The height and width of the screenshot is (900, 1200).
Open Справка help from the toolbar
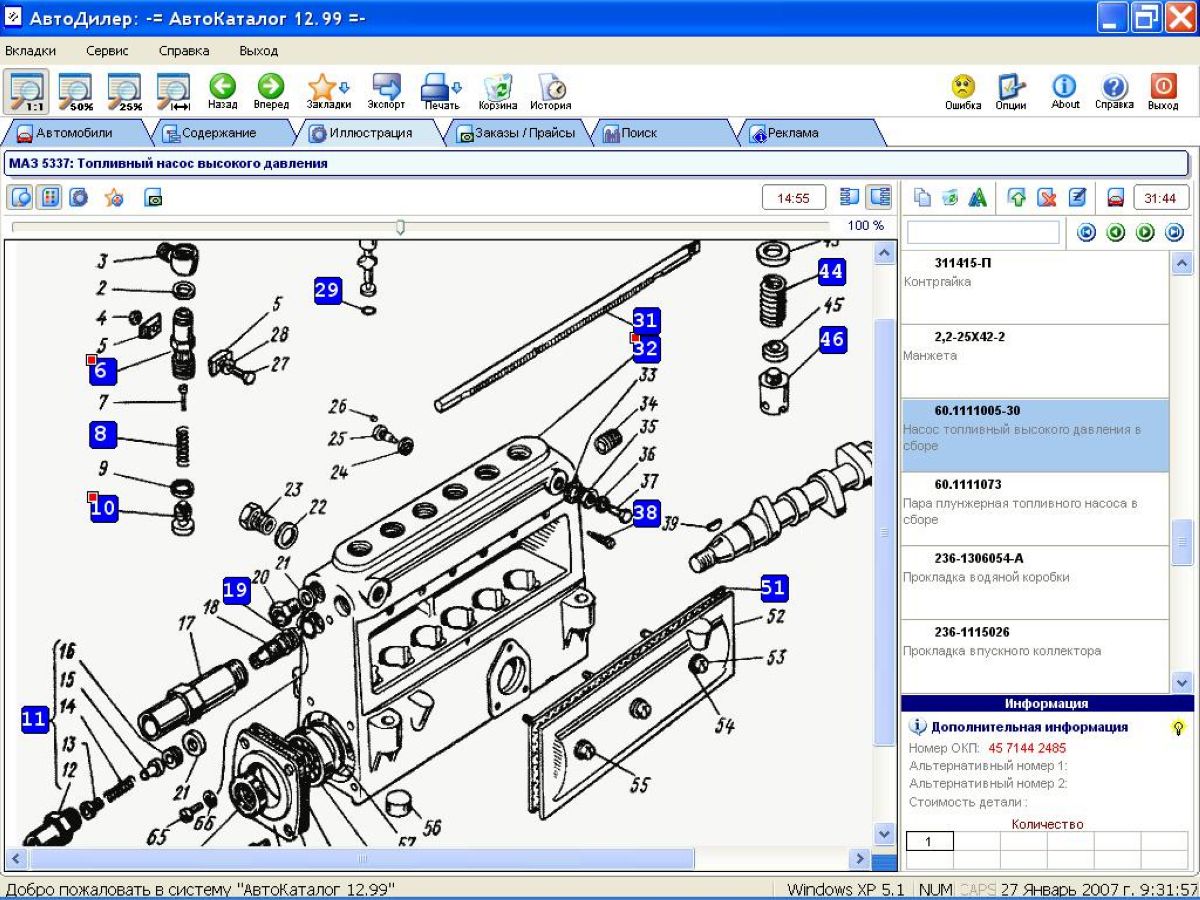pos(1114,91)
